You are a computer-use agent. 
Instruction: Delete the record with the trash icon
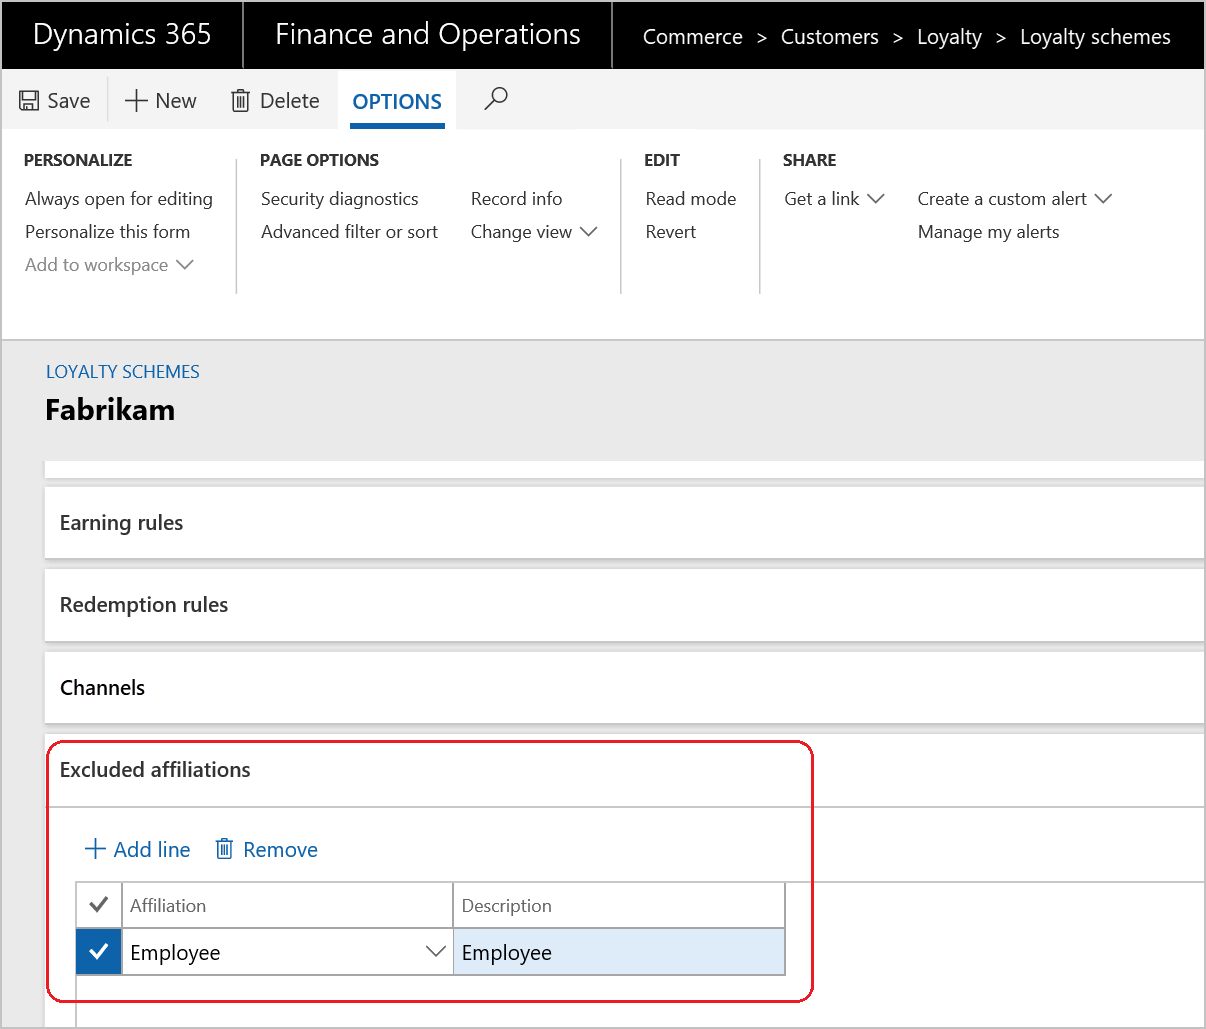(x=275, y=99)
